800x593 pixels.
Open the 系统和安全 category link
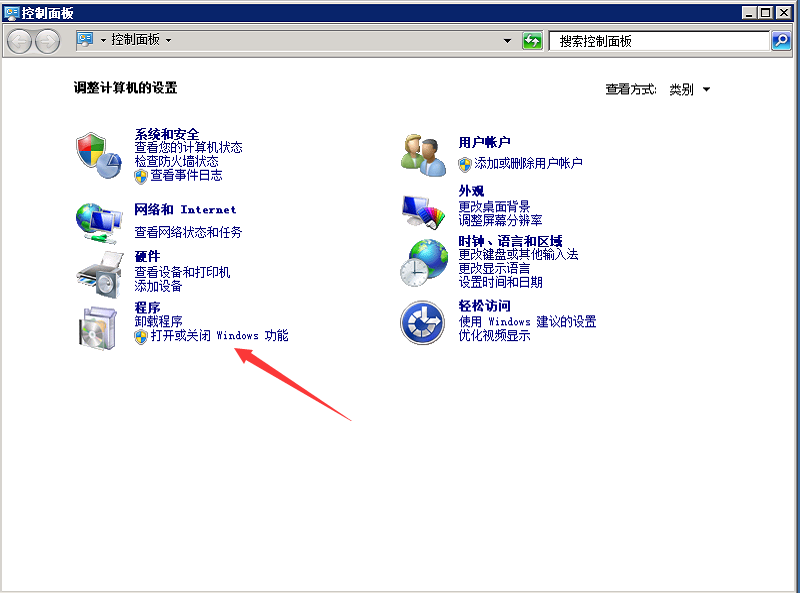click(167, 134)
